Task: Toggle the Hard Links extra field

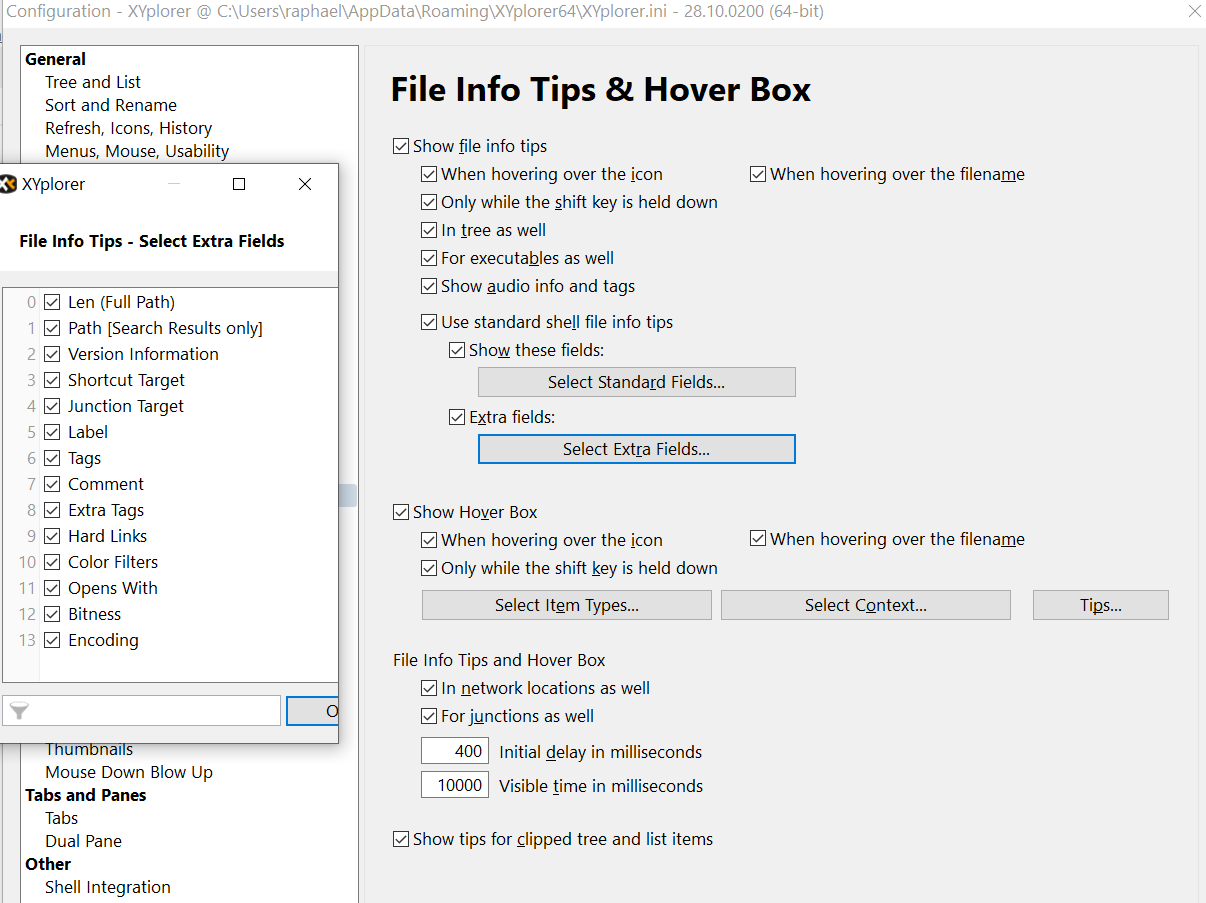Action: pyautogui.click(x=52, y=536)
